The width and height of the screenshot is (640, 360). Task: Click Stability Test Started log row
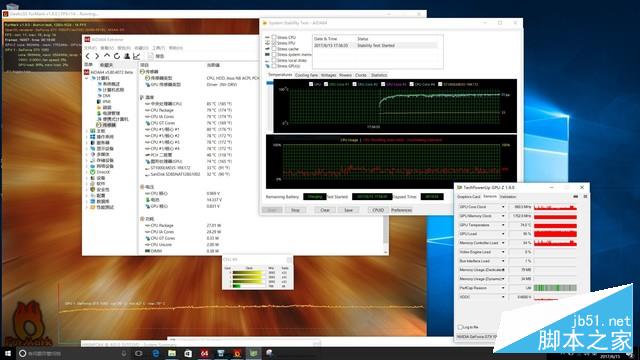click(x=376, y=45)
